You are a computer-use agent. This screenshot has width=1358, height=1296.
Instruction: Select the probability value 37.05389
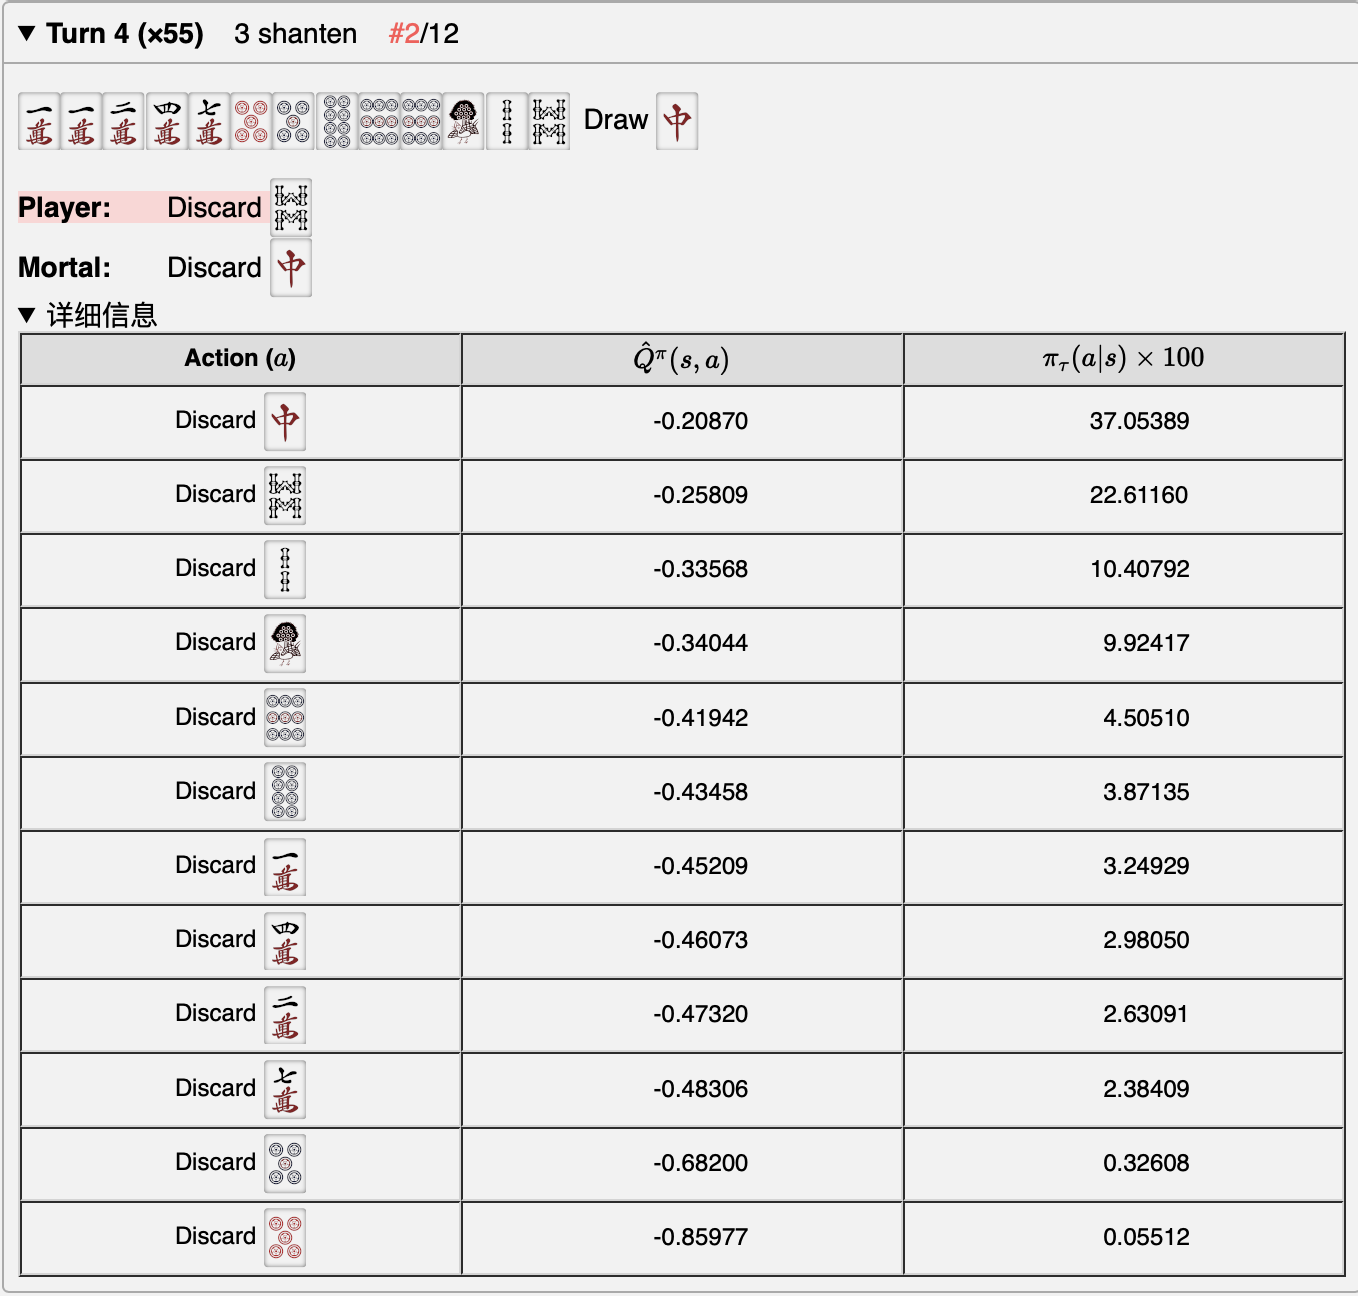1140,421
